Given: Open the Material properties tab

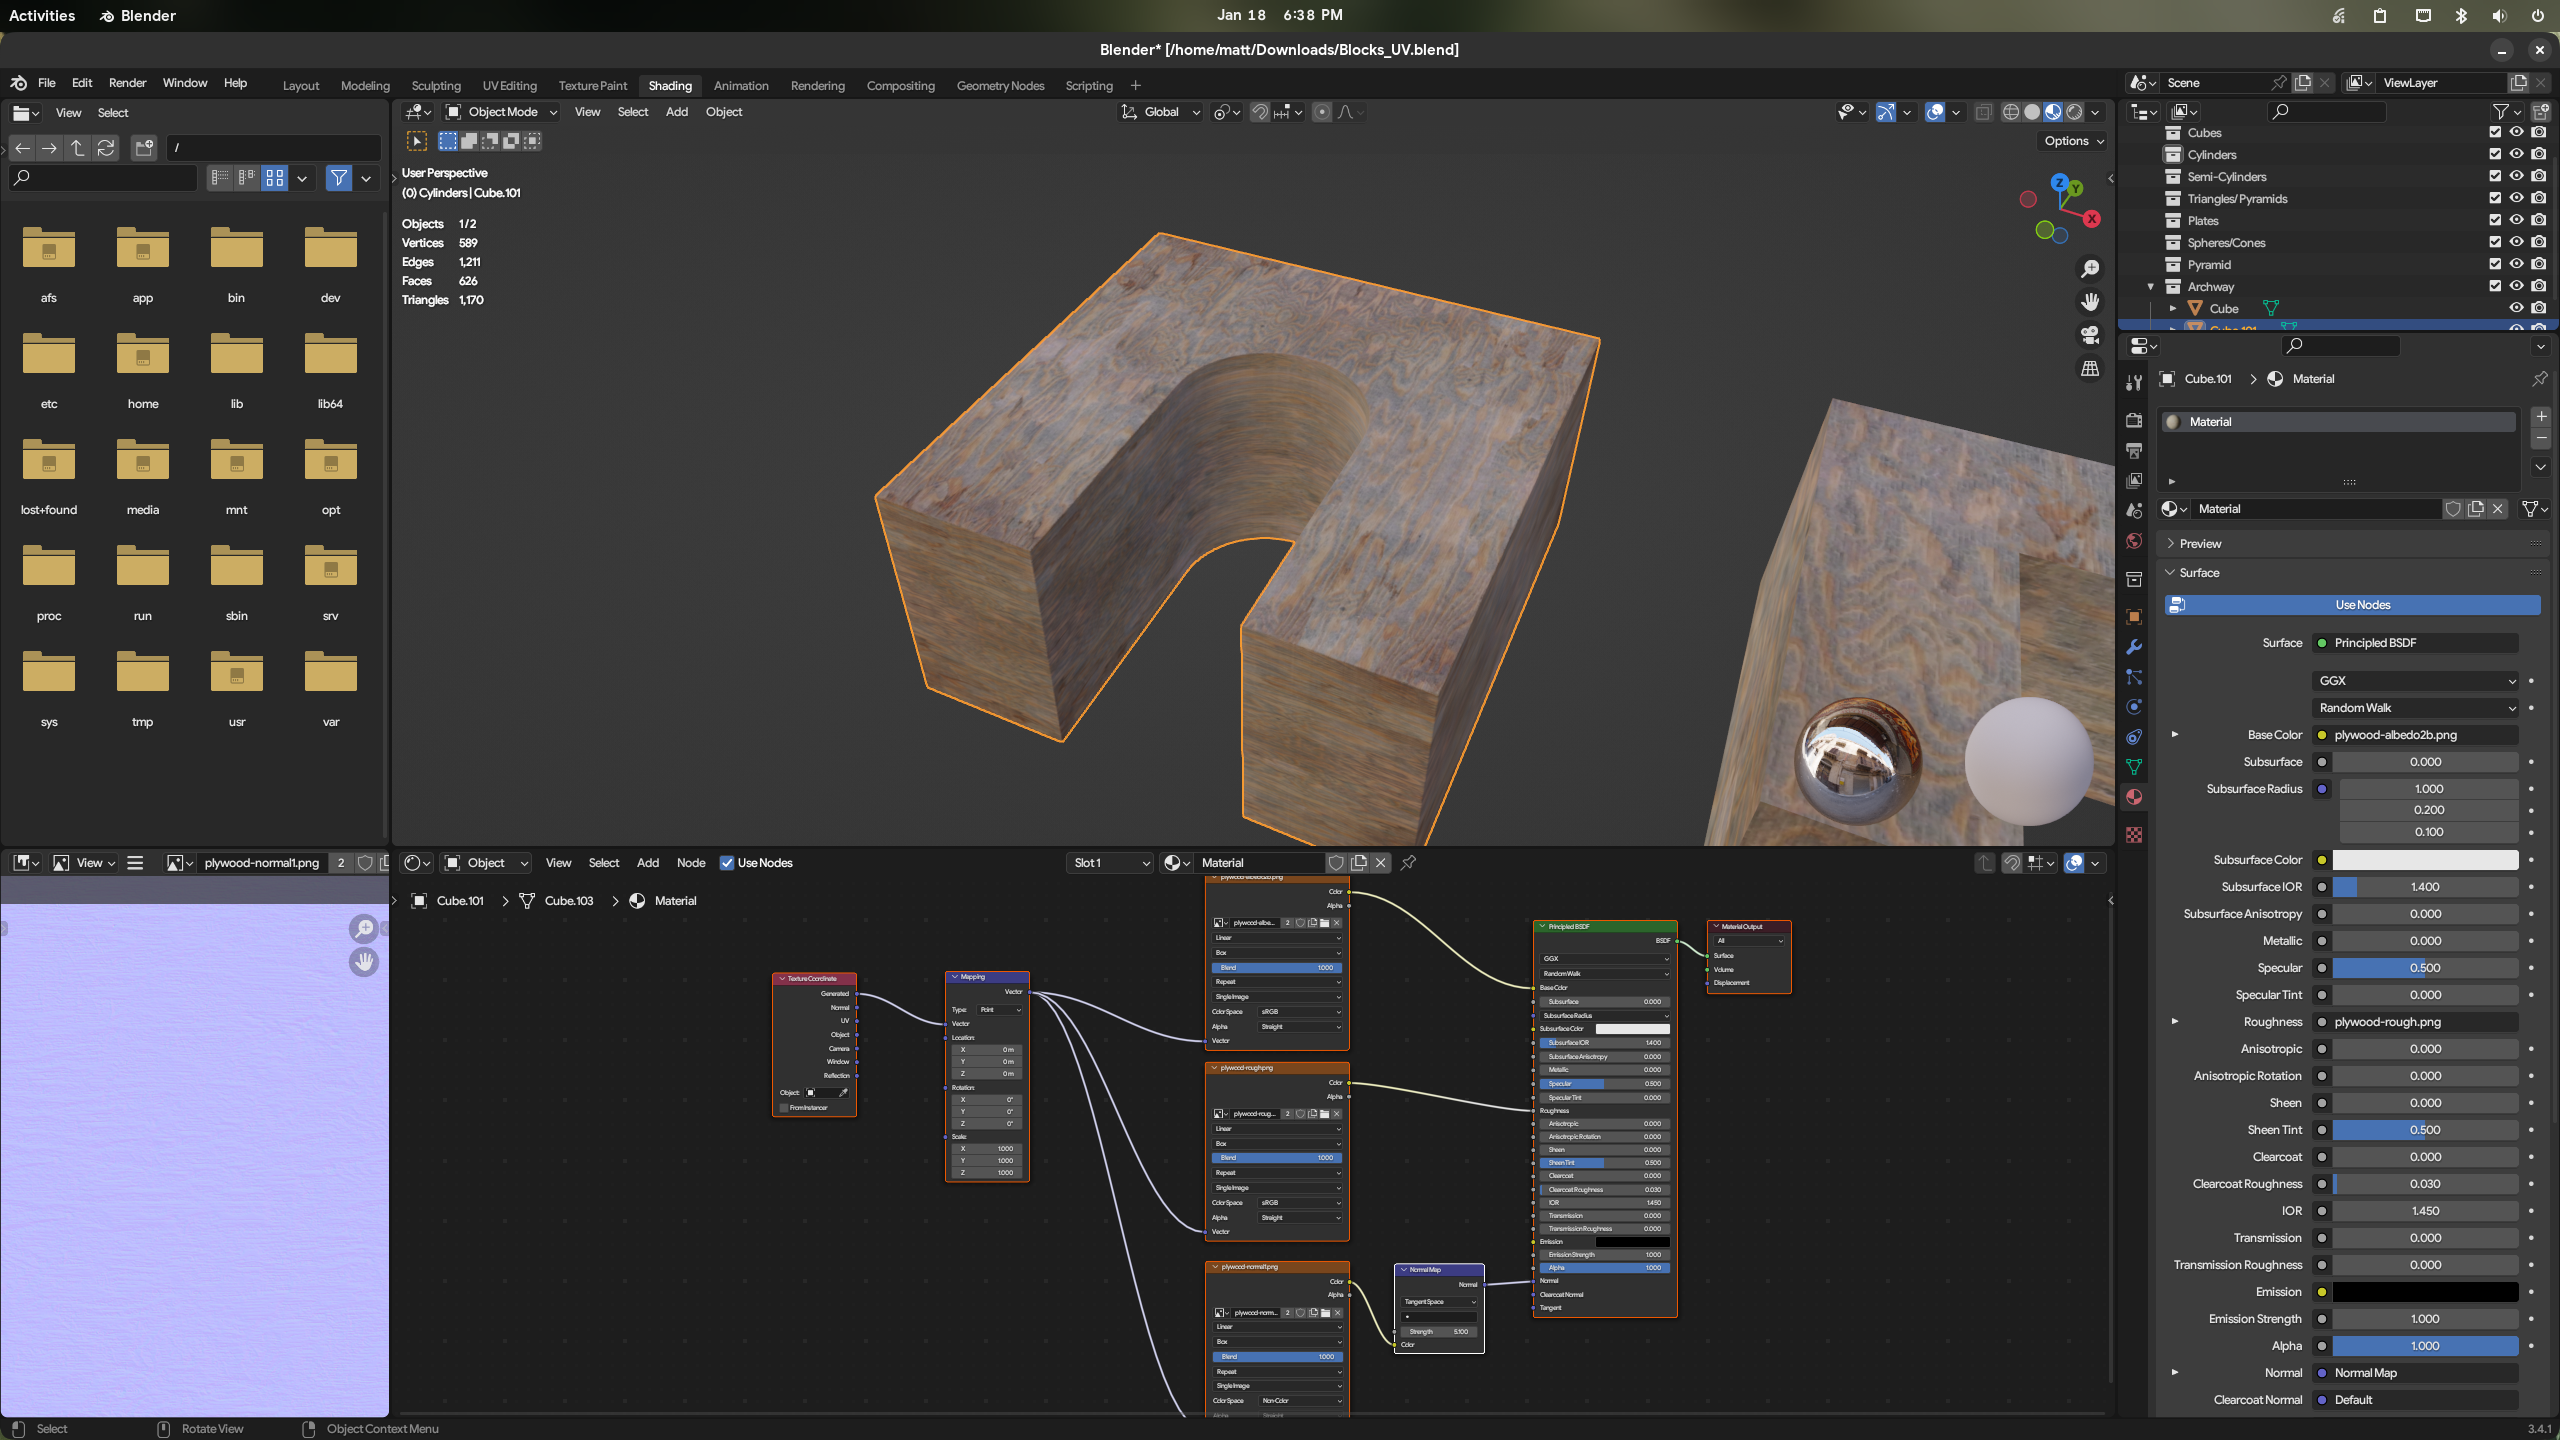Looking at the screenshot, I should [x=2134, y=797].
